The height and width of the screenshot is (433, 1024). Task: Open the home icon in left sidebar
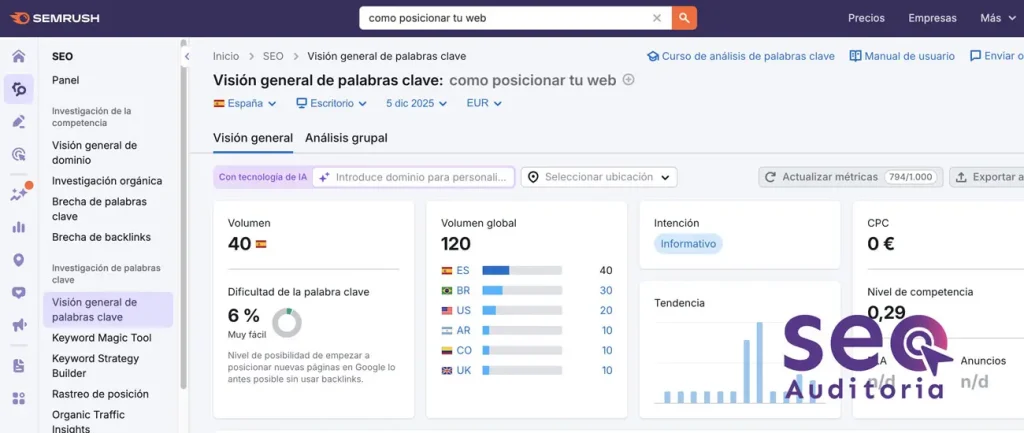tap(18, 56)
